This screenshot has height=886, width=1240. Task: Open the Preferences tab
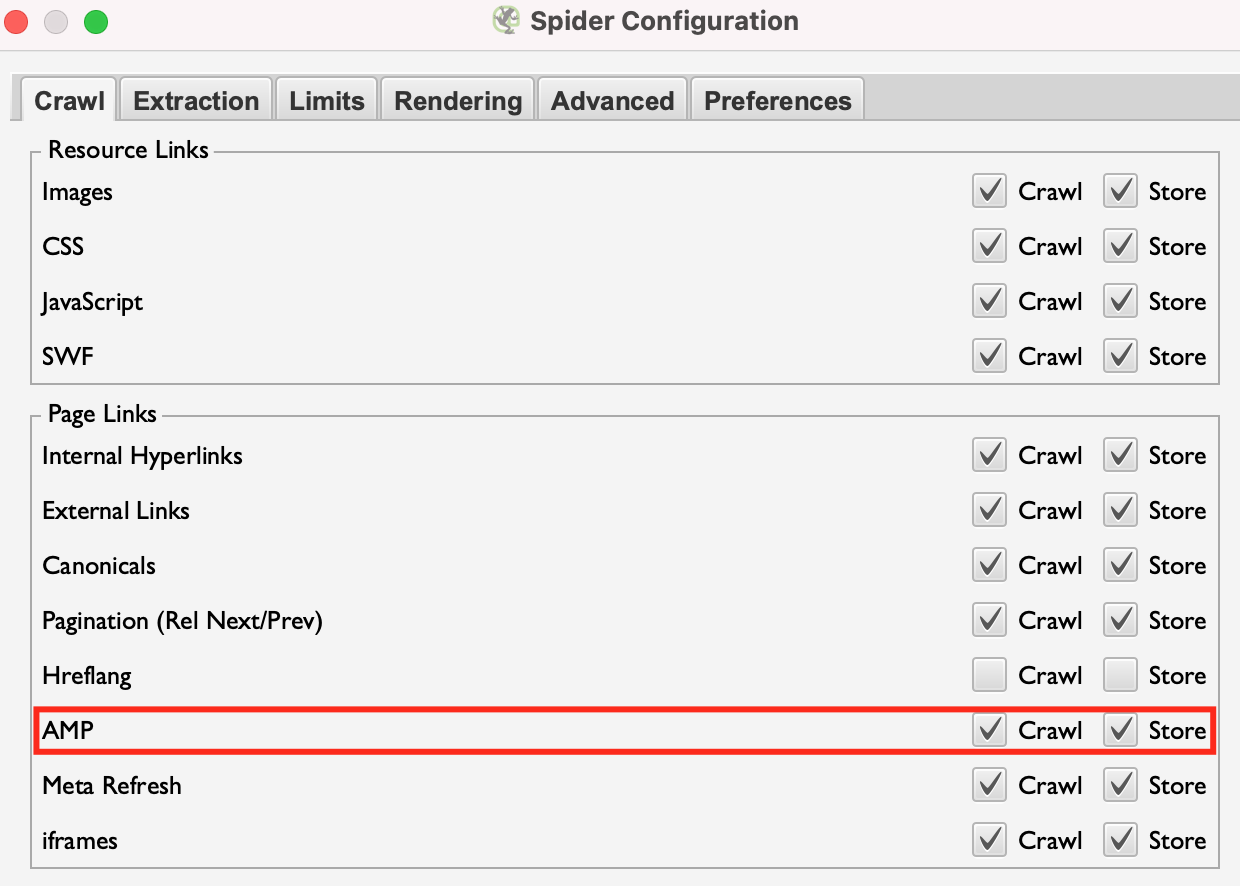(778, 100)
